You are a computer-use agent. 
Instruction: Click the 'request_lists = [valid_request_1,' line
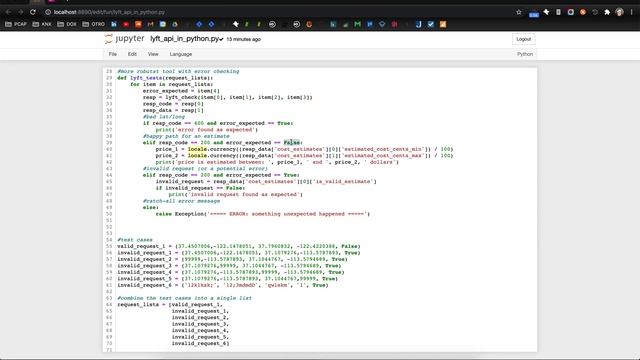[x=170, y=304]
